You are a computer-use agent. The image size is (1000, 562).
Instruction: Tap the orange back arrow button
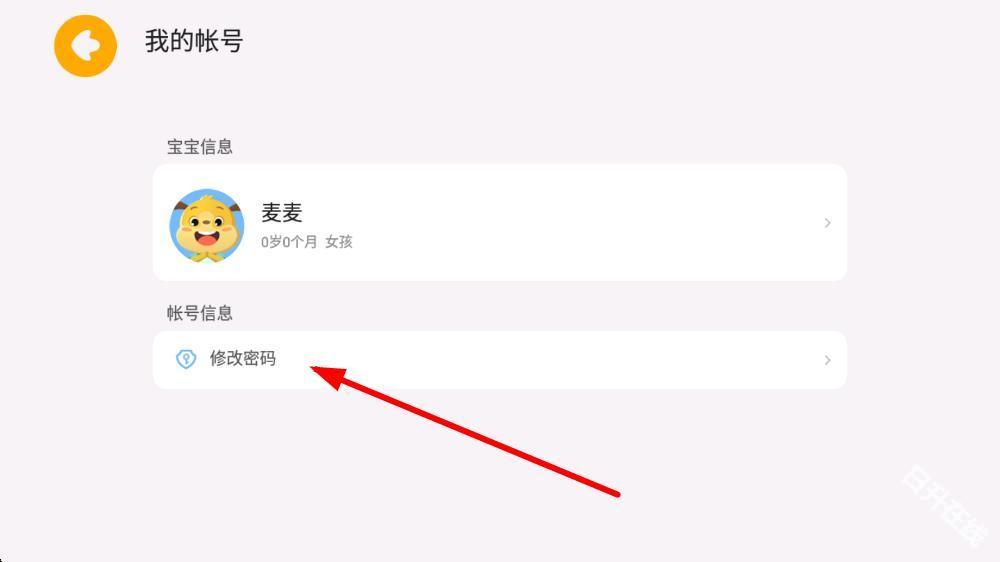pyautogui.click(x=85, y=46)
